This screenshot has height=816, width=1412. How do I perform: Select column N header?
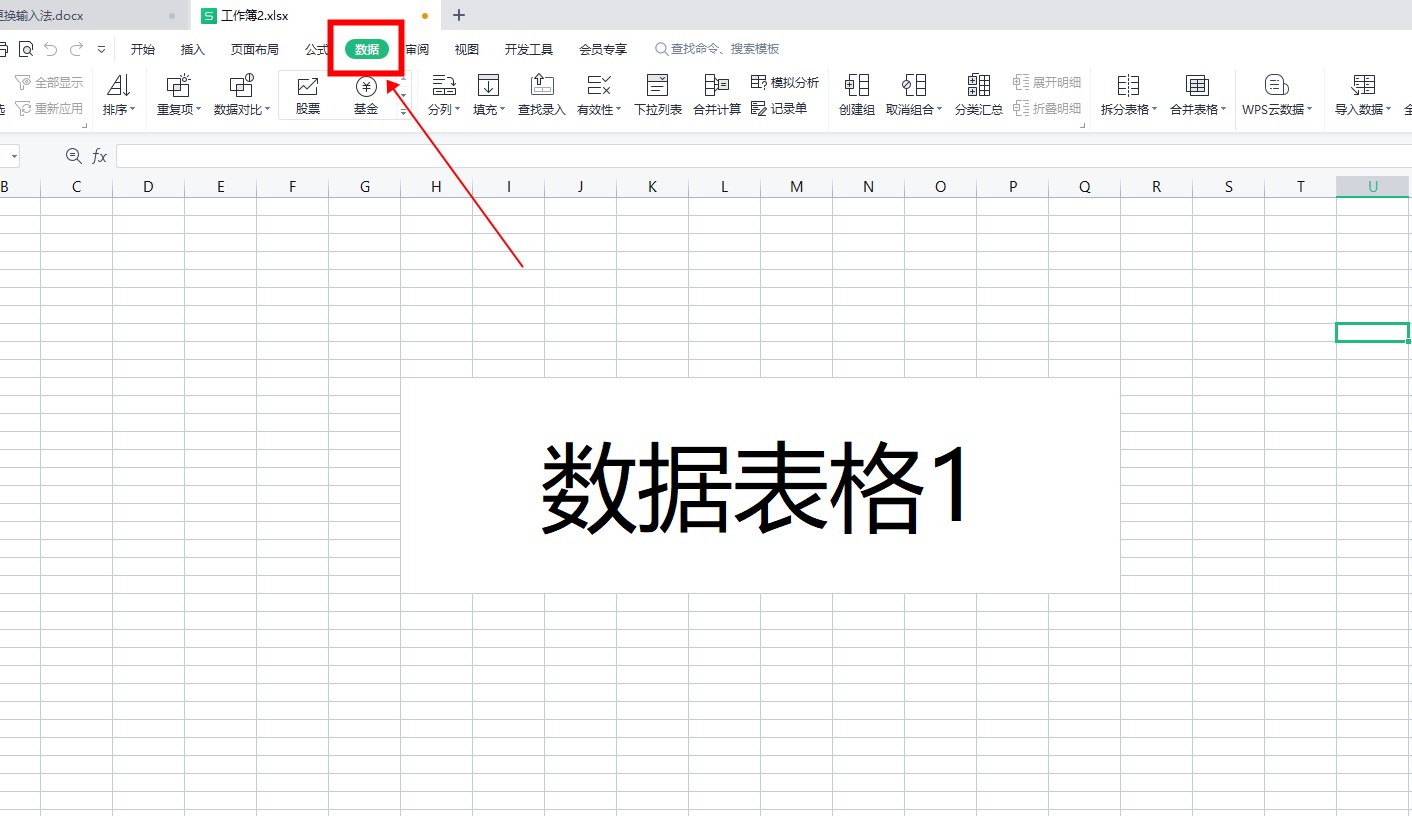868,187
